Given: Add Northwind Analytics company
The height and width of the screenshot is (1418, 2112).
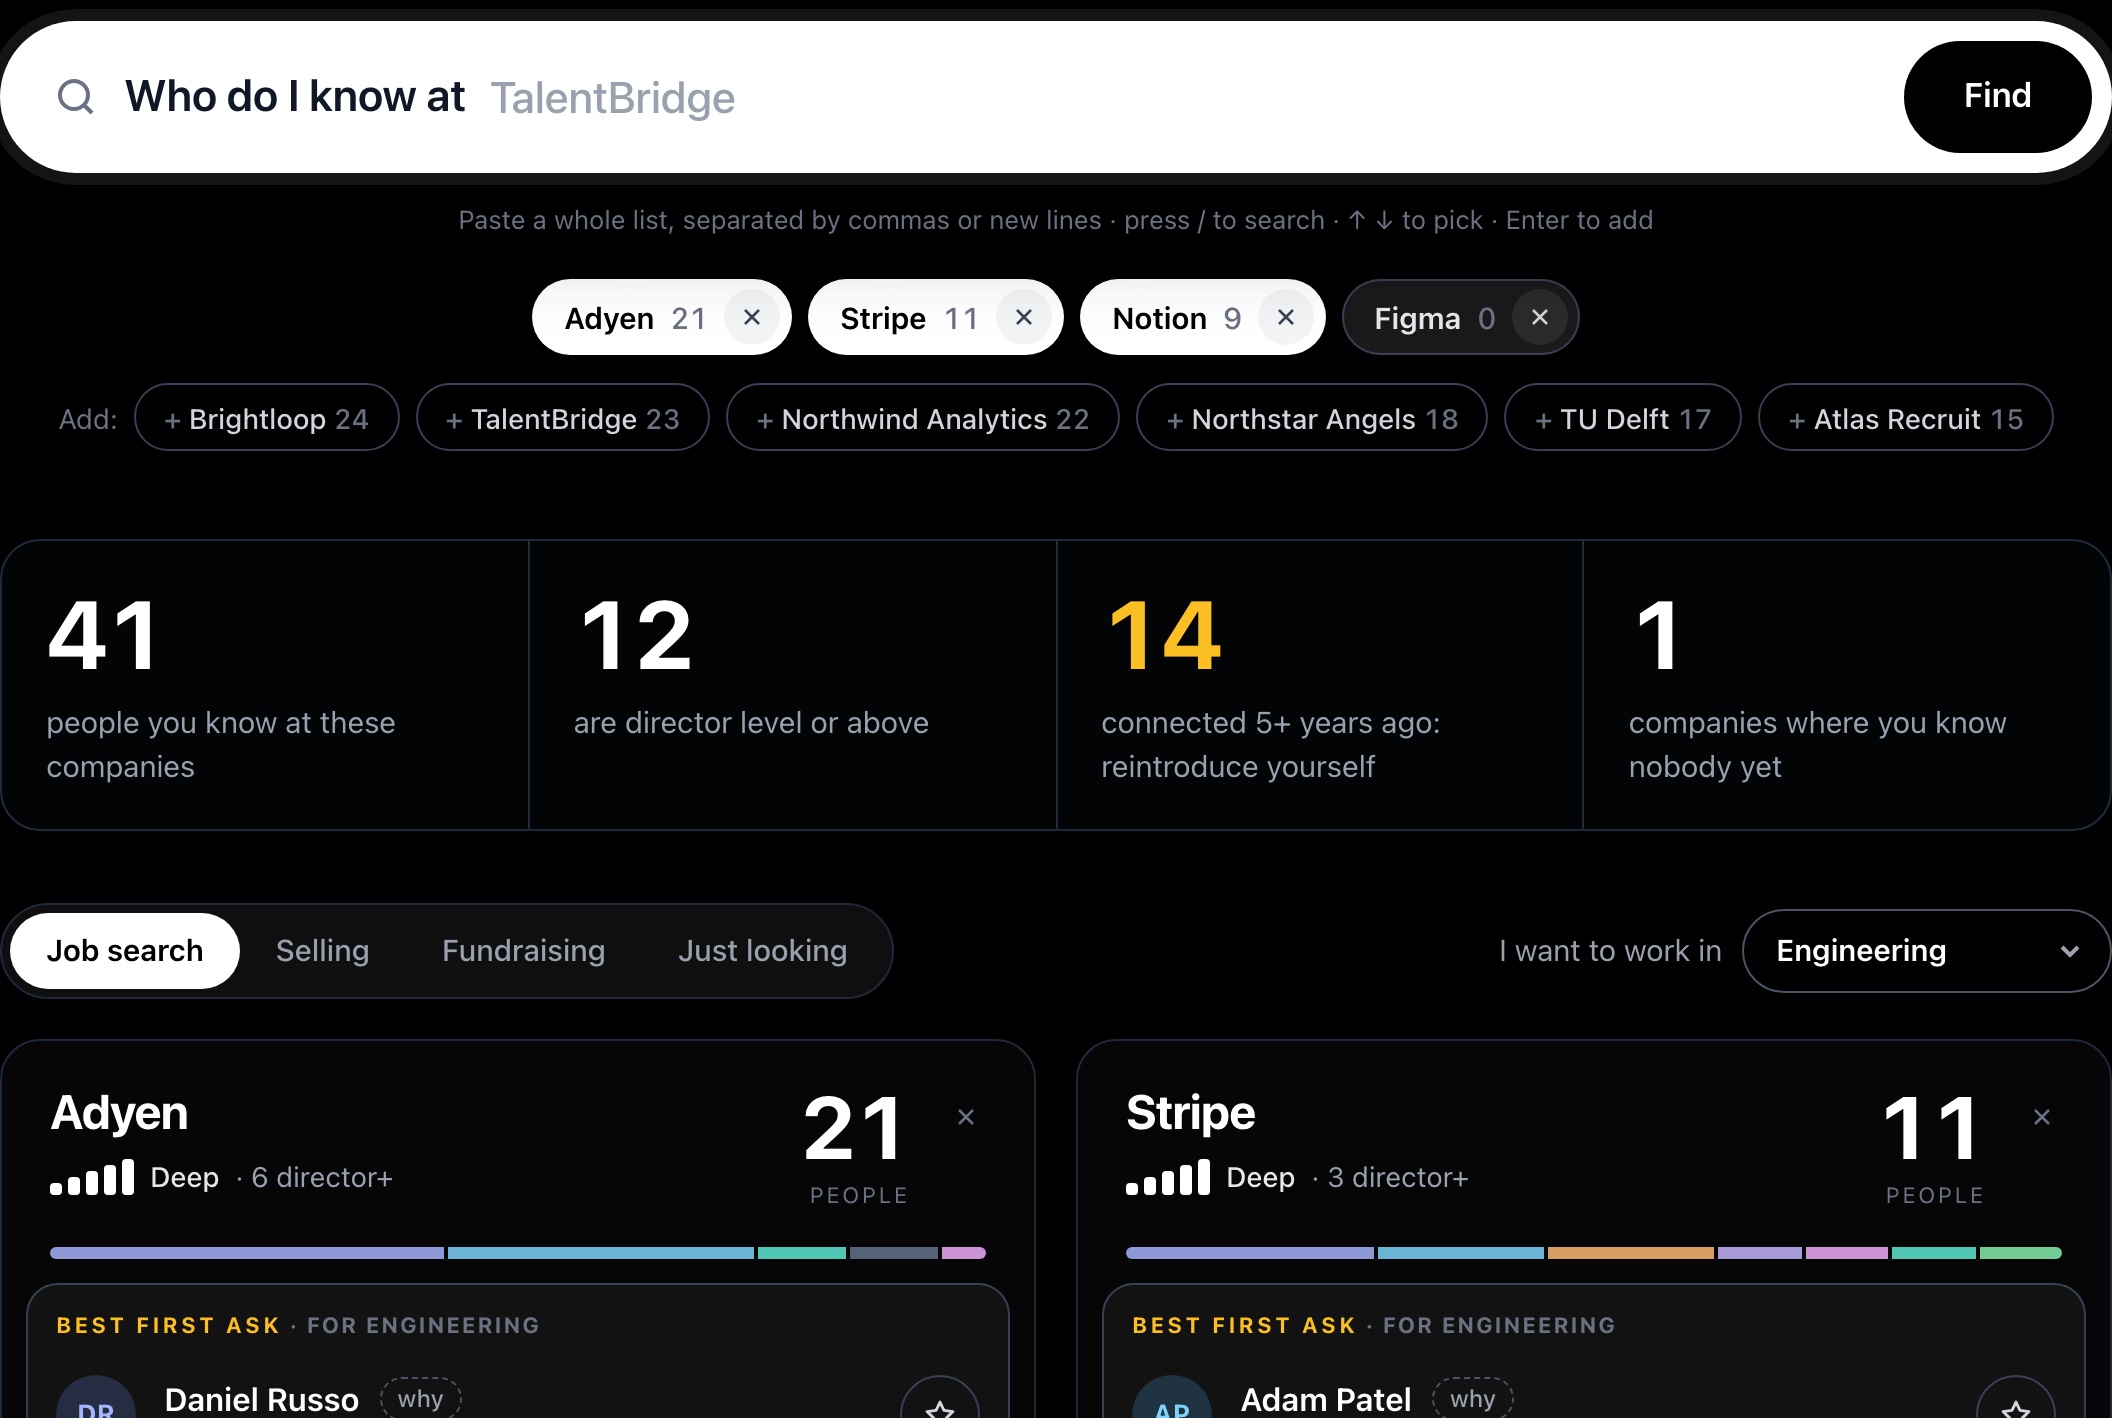Looking at the screenshot, I should (x=923, y=418).
